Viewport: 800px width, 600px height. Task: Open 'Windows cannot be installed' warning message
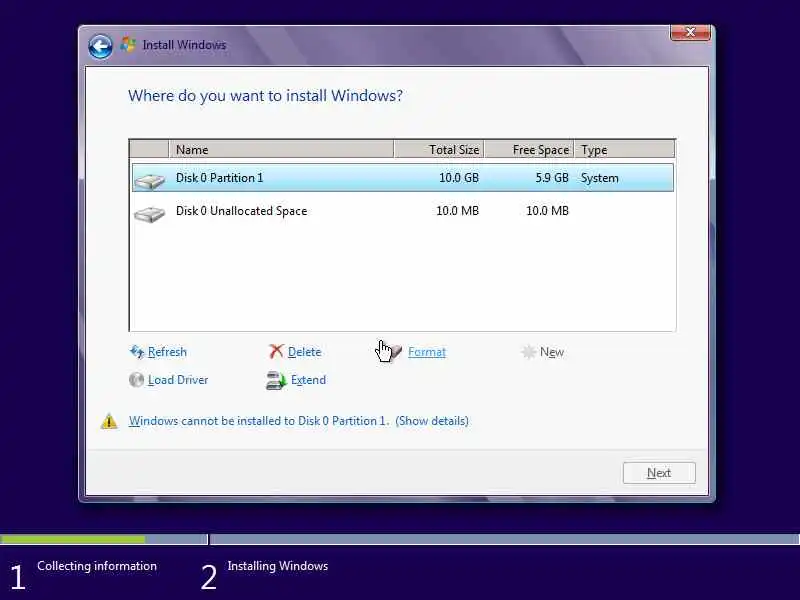pos(298,421)
